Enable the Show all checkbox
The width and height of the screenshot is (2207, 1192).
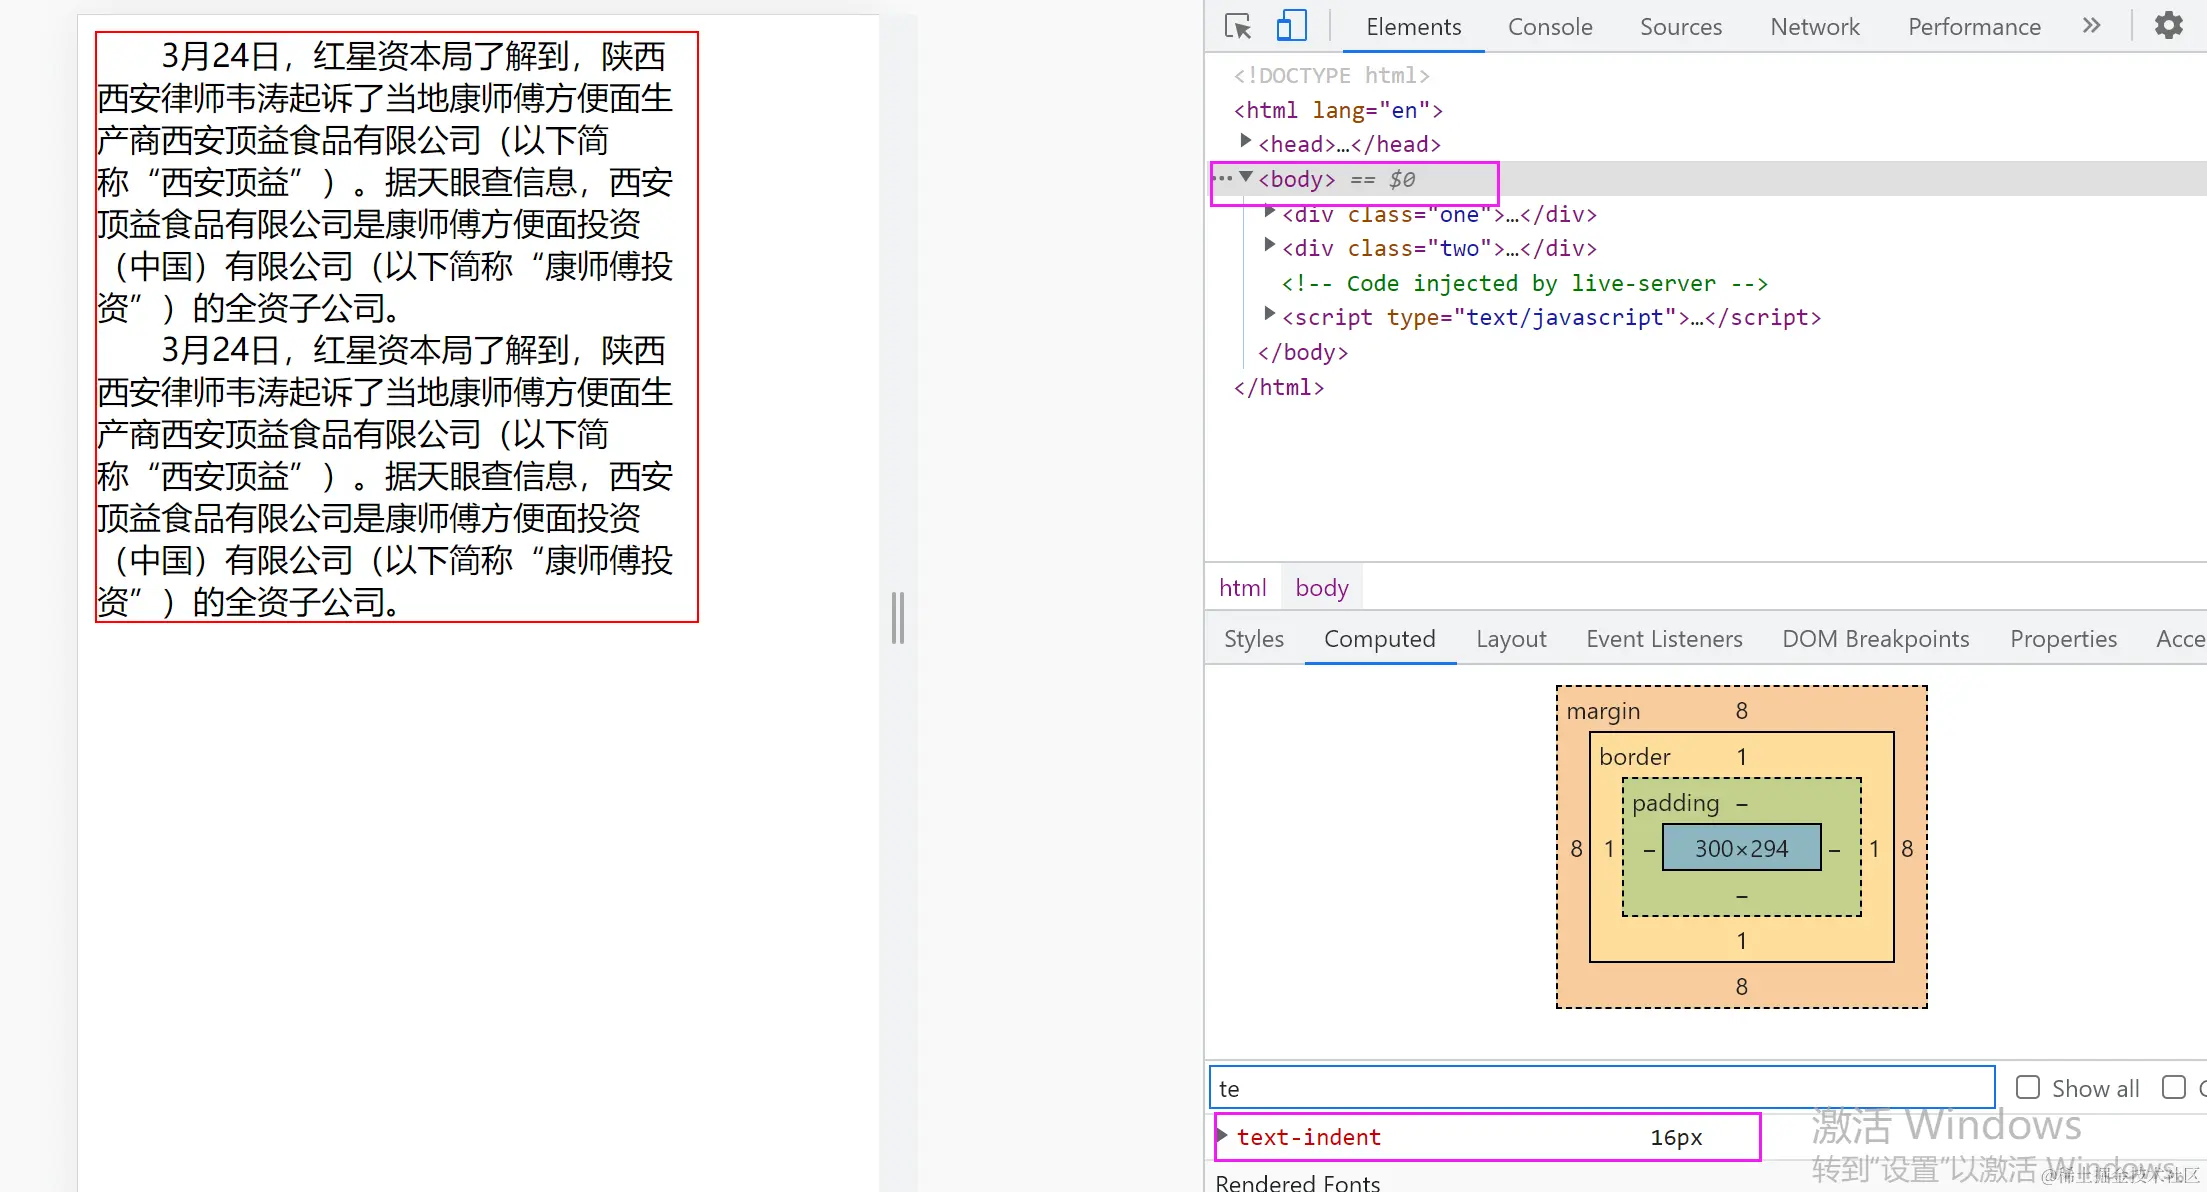pyautogui.click(x=2027, y=1087)
